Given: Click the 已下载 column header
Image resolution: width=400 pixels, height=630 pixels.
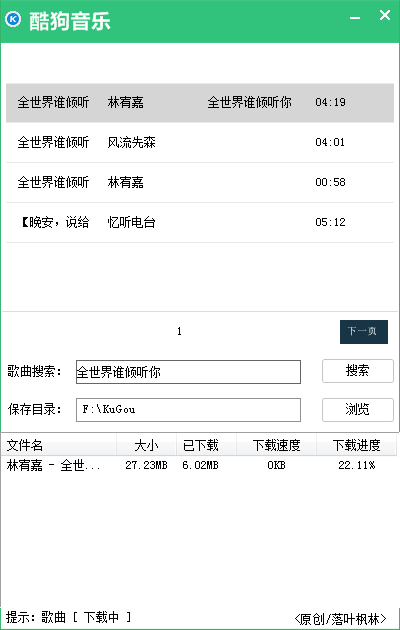Looking at the screenshot, I should (x=206, y=445).
